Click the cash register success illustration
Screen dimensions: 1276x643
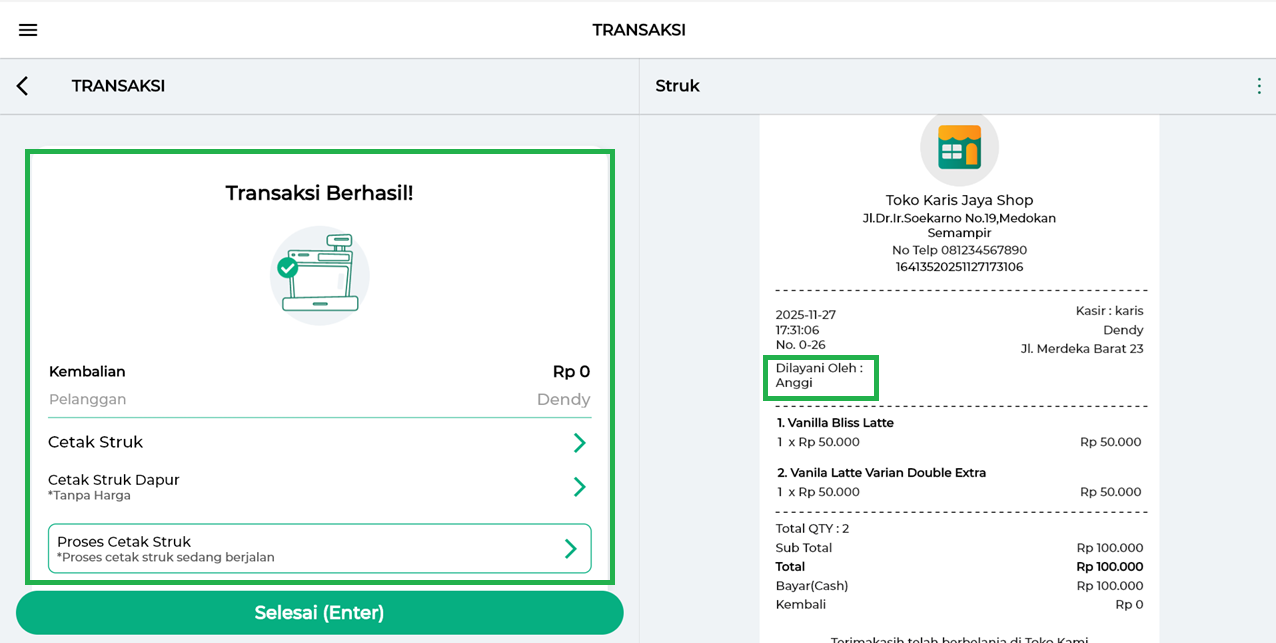tap(319, 274)
